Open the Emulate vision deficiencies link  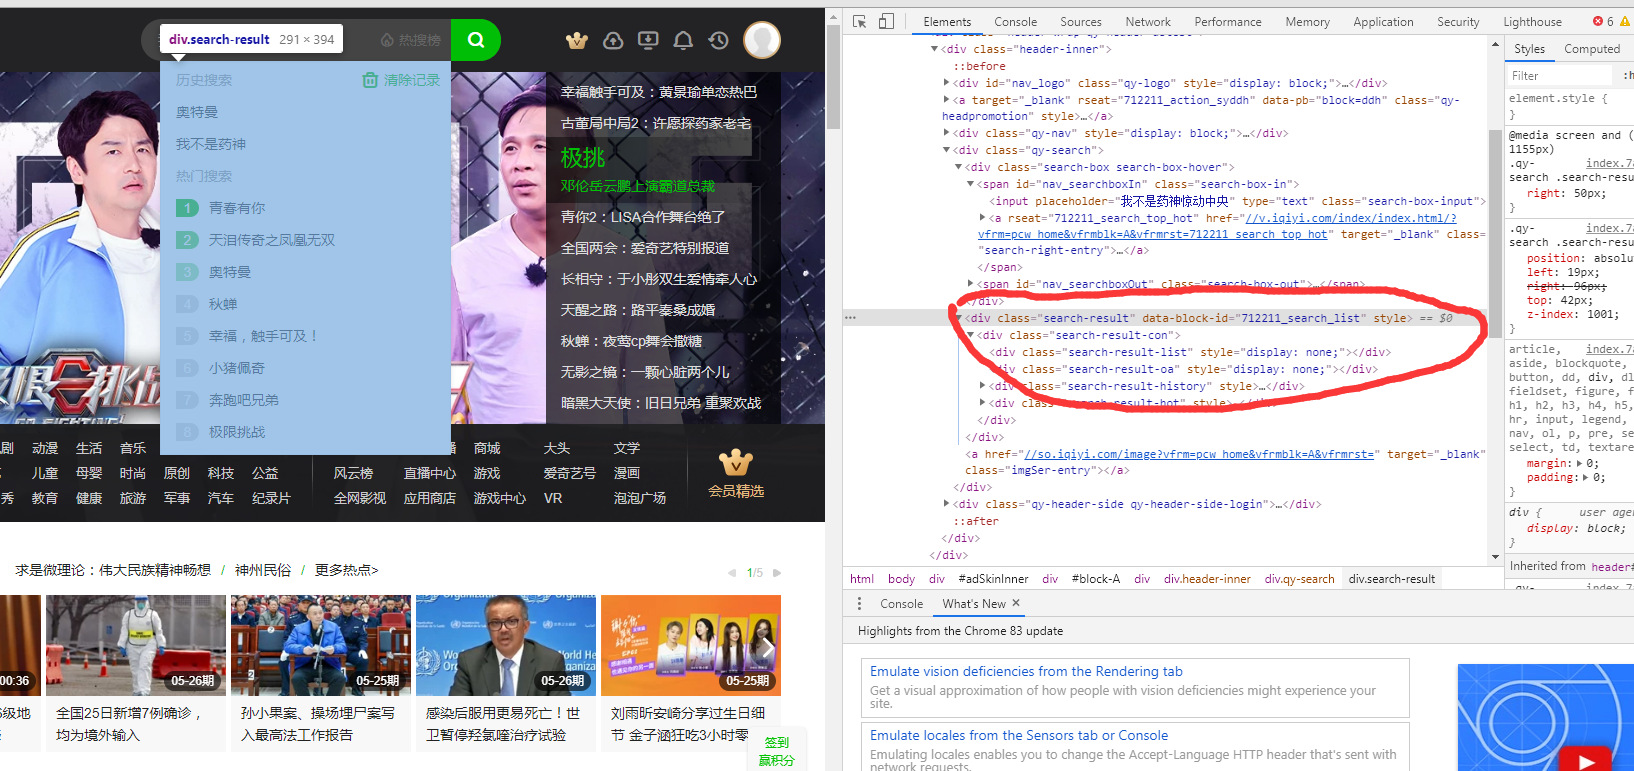(x=1026, y=671)
